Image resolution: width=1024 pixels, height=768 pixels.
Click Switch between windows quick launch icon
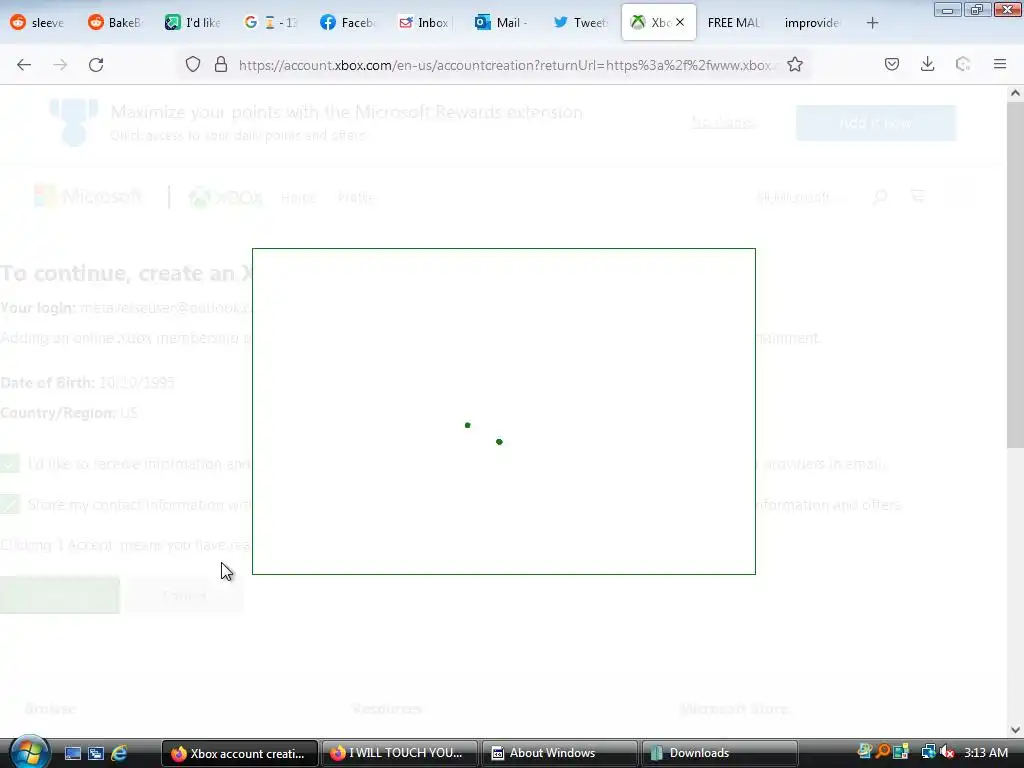tap(96, 754)
